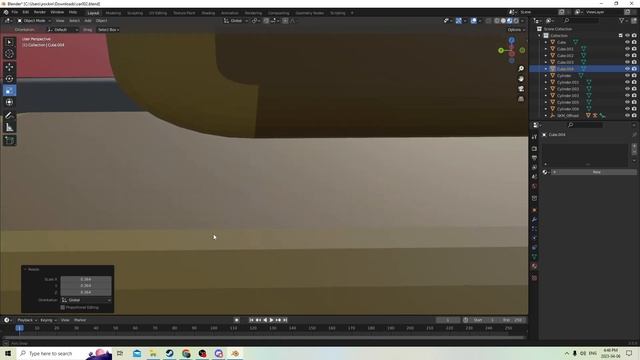This screenshot has height=360, width=640.
Task: Switch to the UV Editing workspace tab
Action: (158, 13)
